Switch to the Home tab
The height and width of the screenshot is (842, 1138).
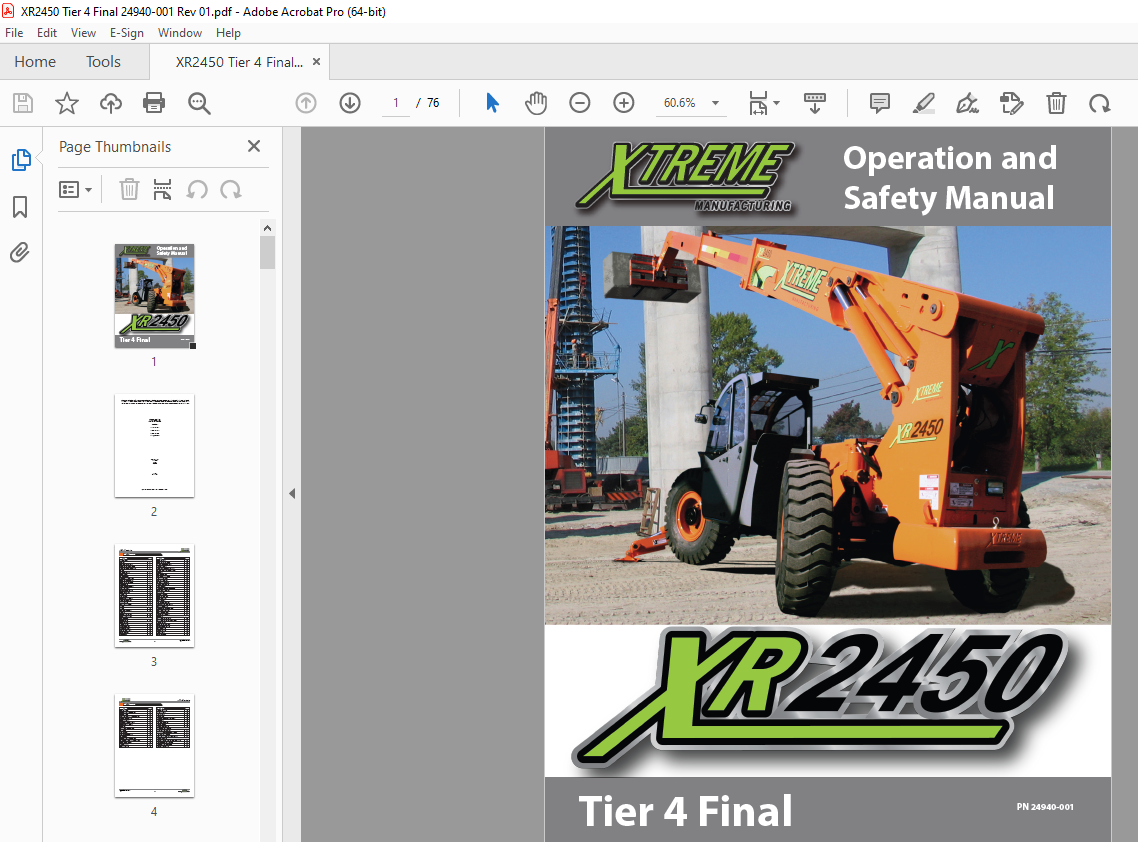(x=35, y=62)
